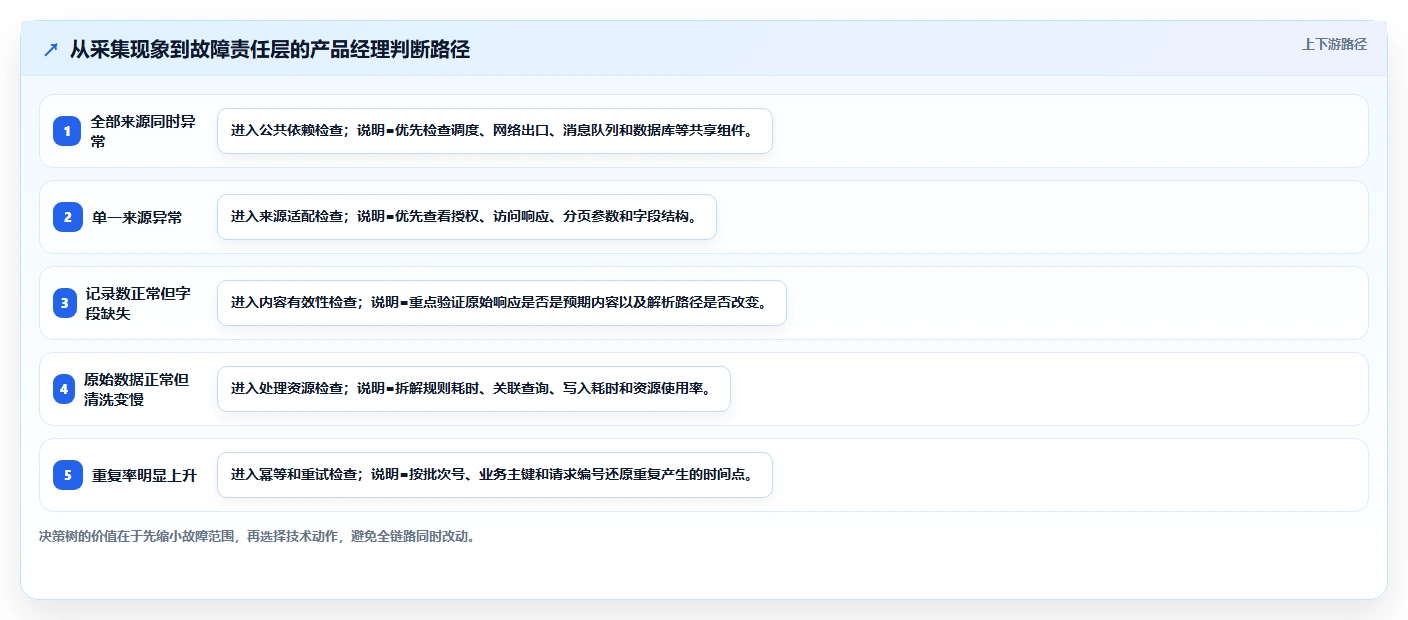The width and height of the screenshot is (1408, 620).
Task: Select the label 重复率明显上升
Action: click(x=144, y=475)
